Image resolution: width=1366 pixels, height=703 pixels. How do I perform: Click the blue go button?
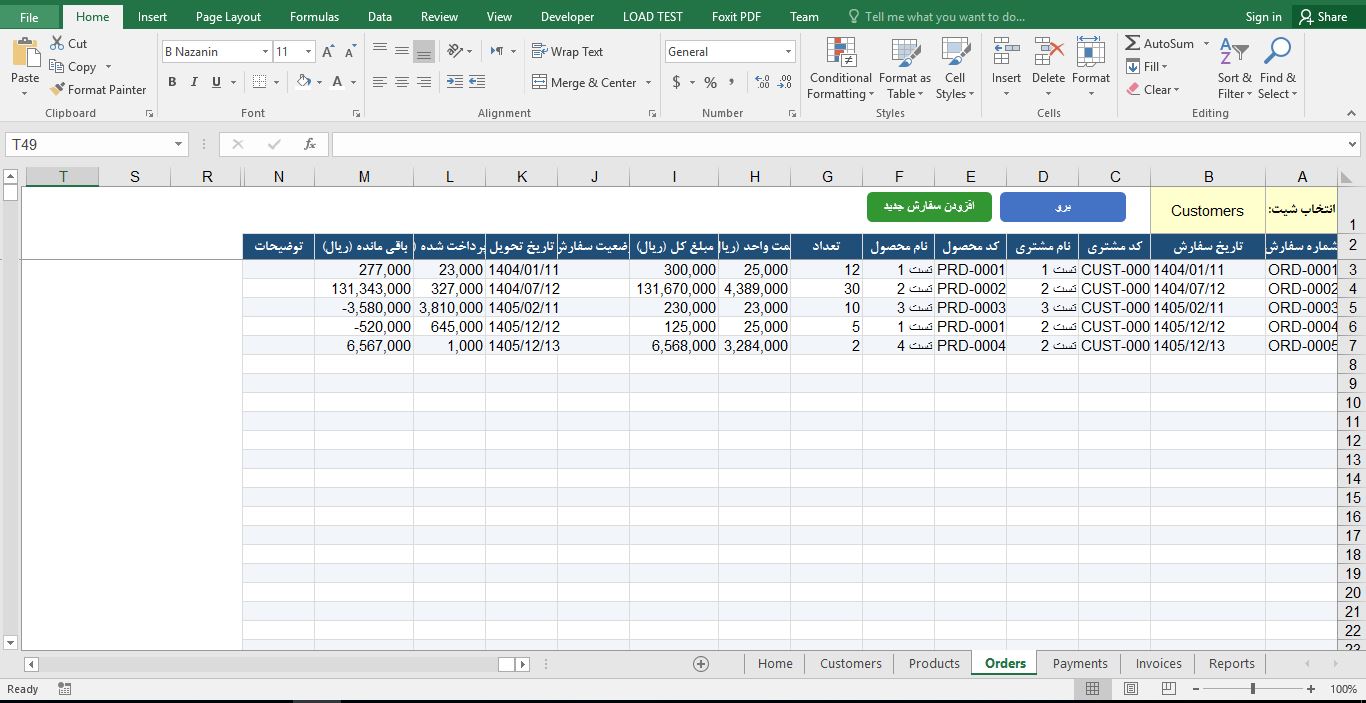pyautogui.click(x=1063, y=206)
